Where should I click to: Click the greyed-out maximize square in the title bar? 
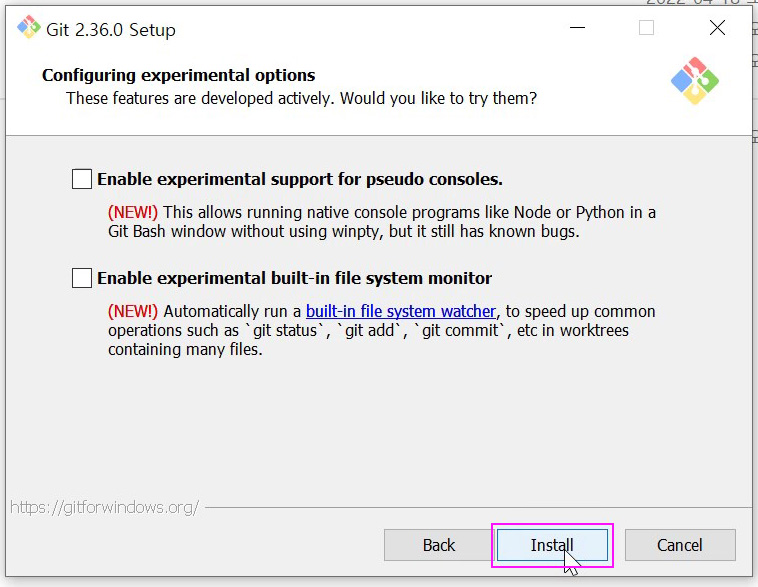[x=646, y=28]
